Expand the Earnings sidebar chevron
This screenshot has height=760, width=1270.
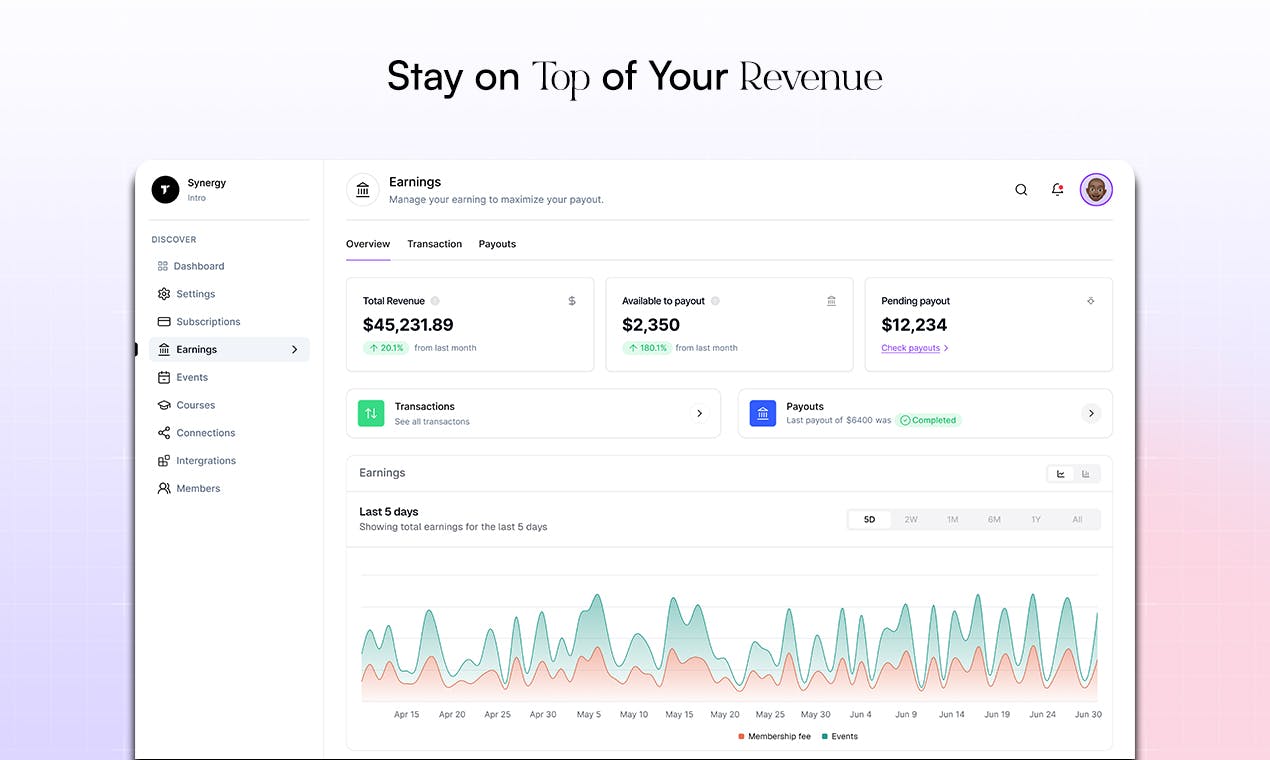(x=294, y=350)
